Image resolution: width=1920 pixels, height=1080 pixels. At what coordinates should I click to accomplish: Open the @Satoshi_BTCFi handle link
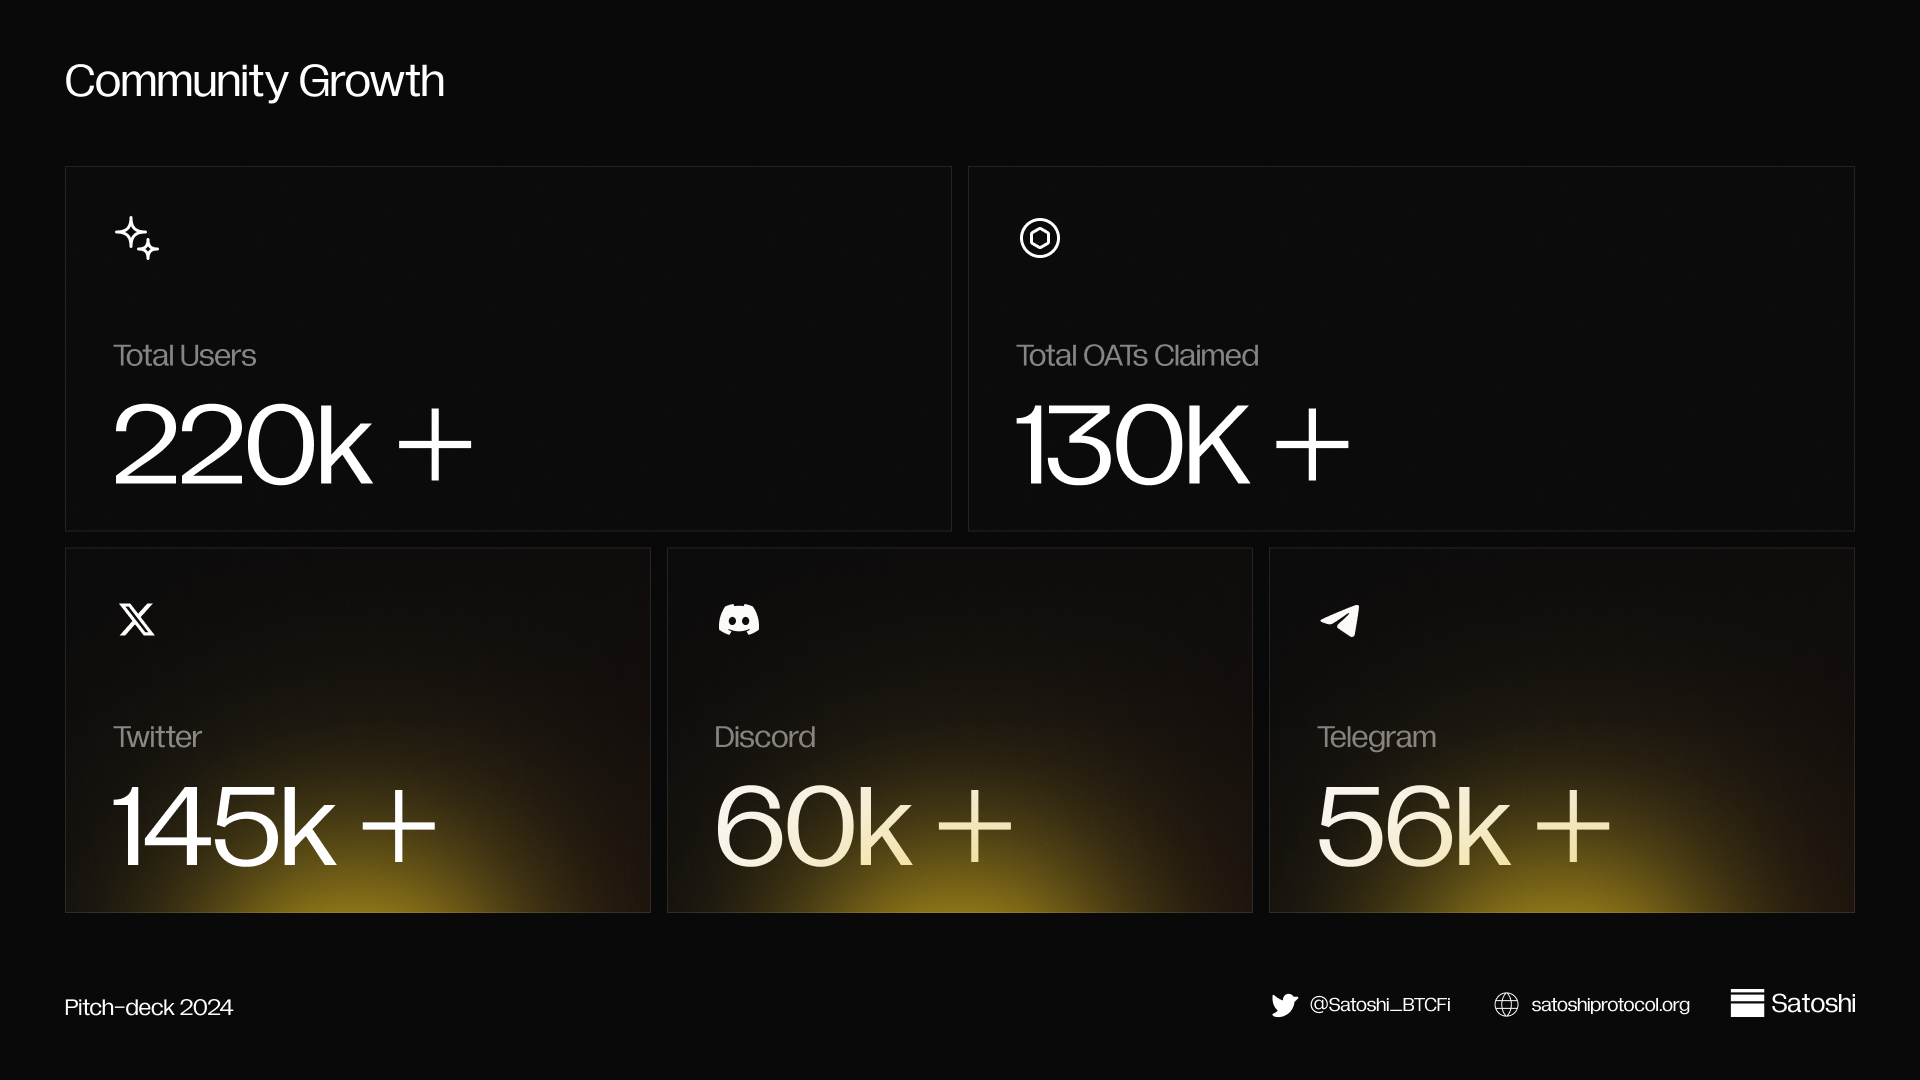1380,1005
